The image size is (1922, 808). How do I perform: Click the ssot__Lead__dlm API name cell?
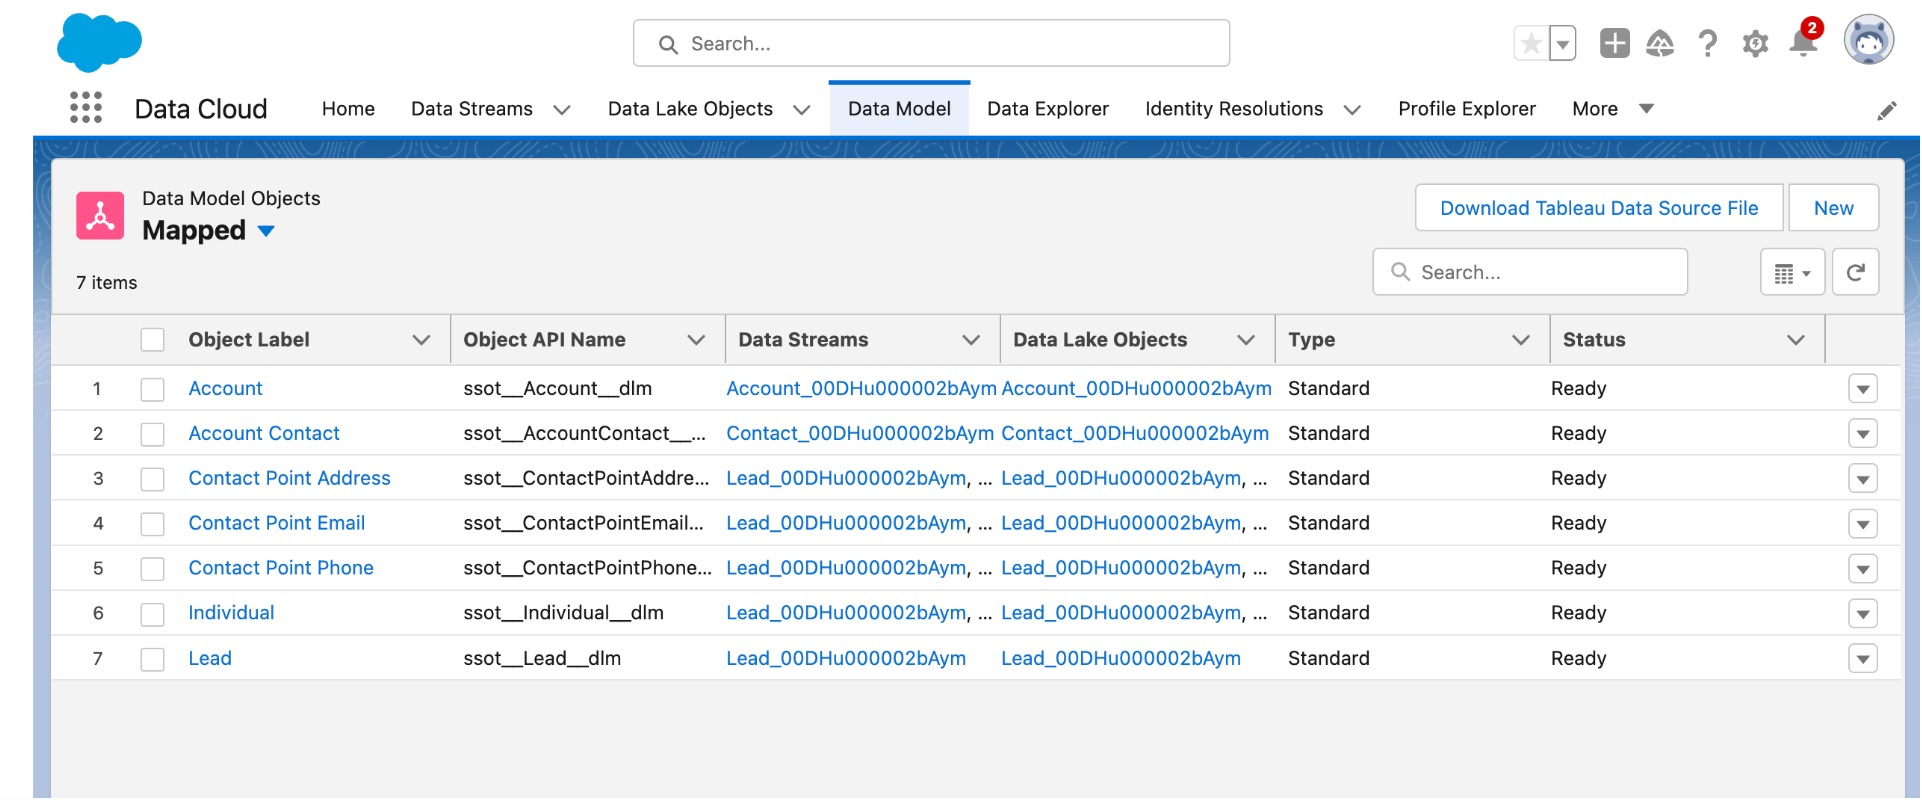(x=542, y=659)
